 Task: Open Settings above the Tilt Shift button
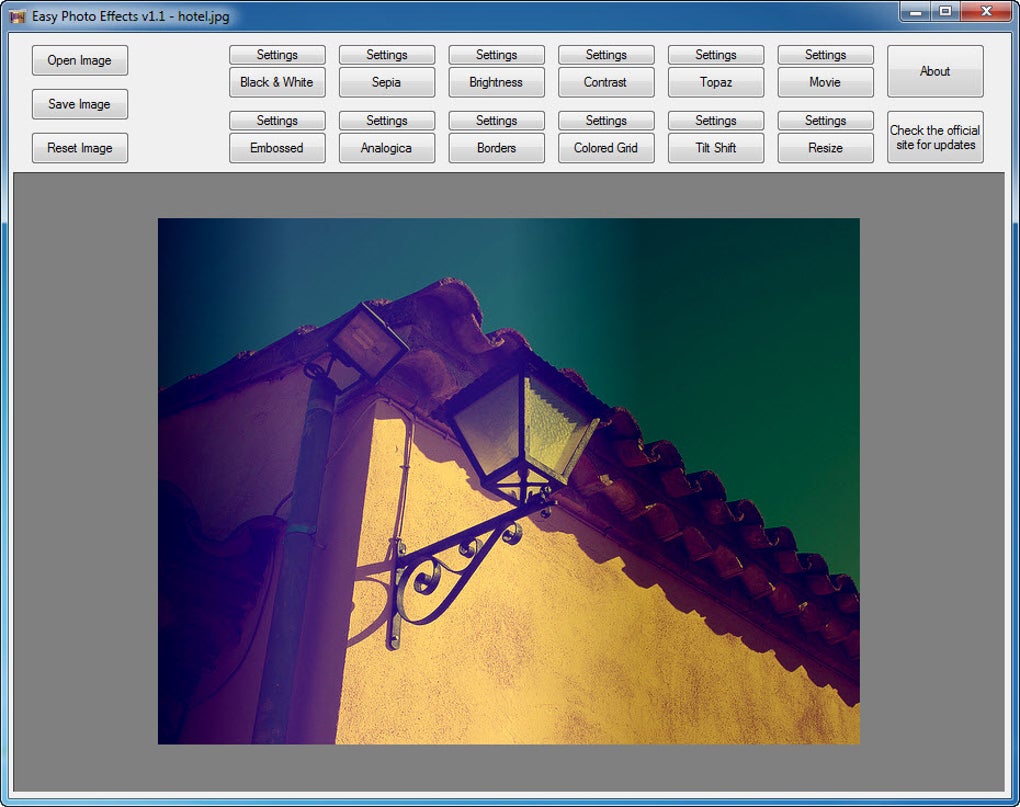[716, 120]
